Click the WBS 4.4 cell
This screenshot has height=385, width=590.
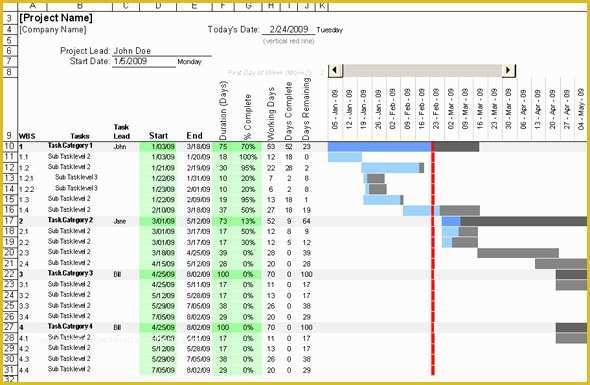[24, 371]
